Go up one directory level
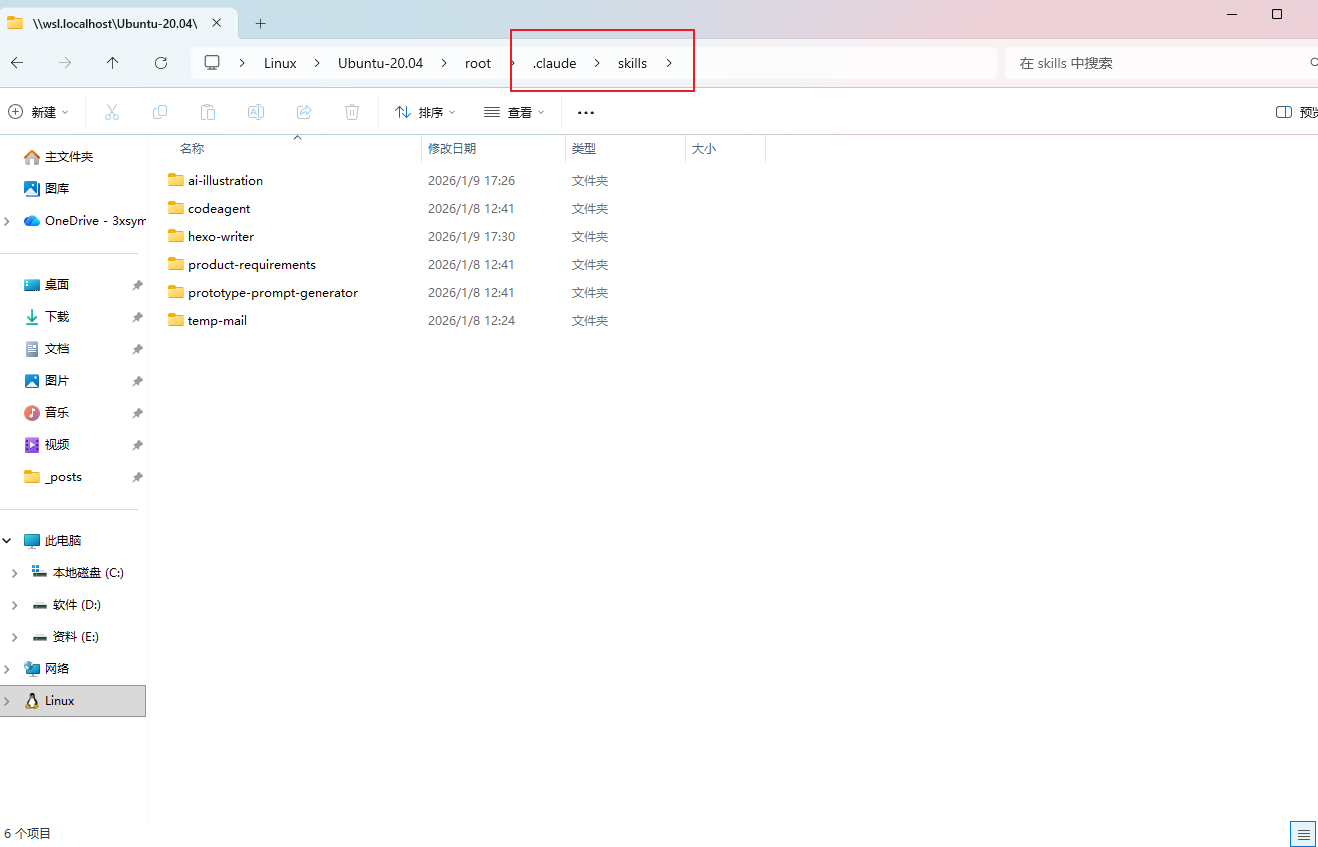Image resolution: width=1318 pixels, height=847 pixels. pyautogui.click(x=113, y=63)
